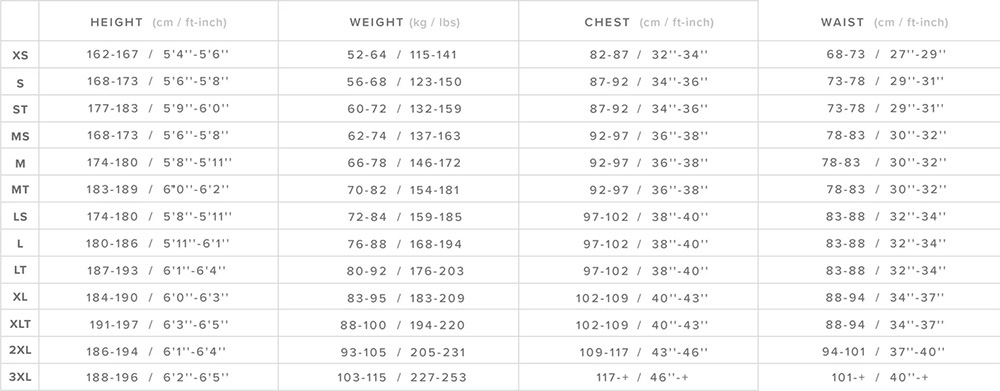Select the MT size row label
Image resolution: width=1000 pixels, height=391 pixels.
point(20,189)
